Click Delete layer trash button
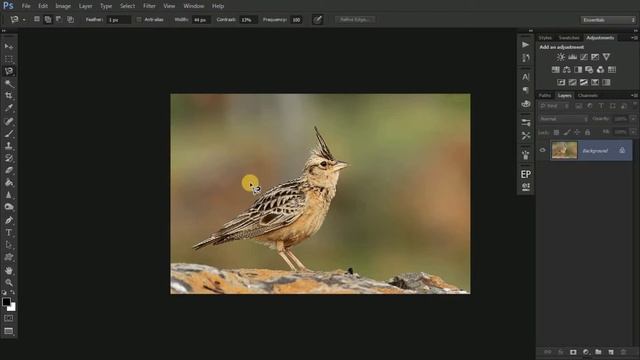 623,352
